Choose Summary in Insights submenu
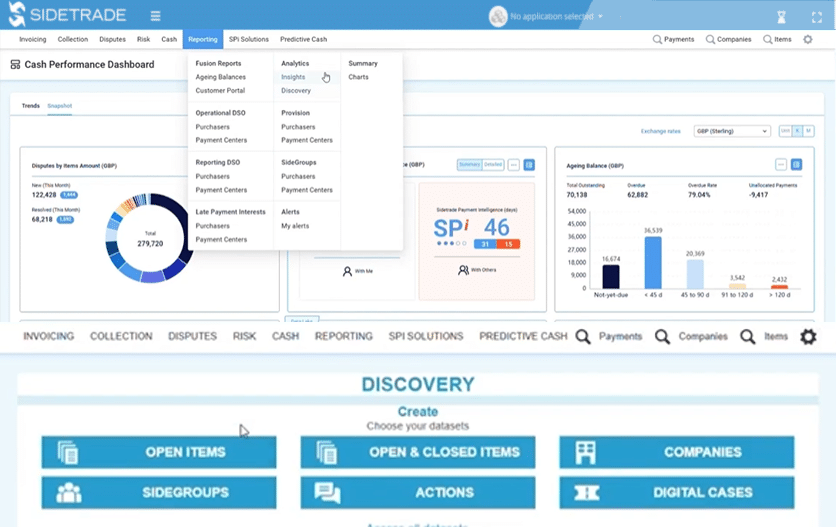Screen dimensions: 836x527 [x=363, y=63]
